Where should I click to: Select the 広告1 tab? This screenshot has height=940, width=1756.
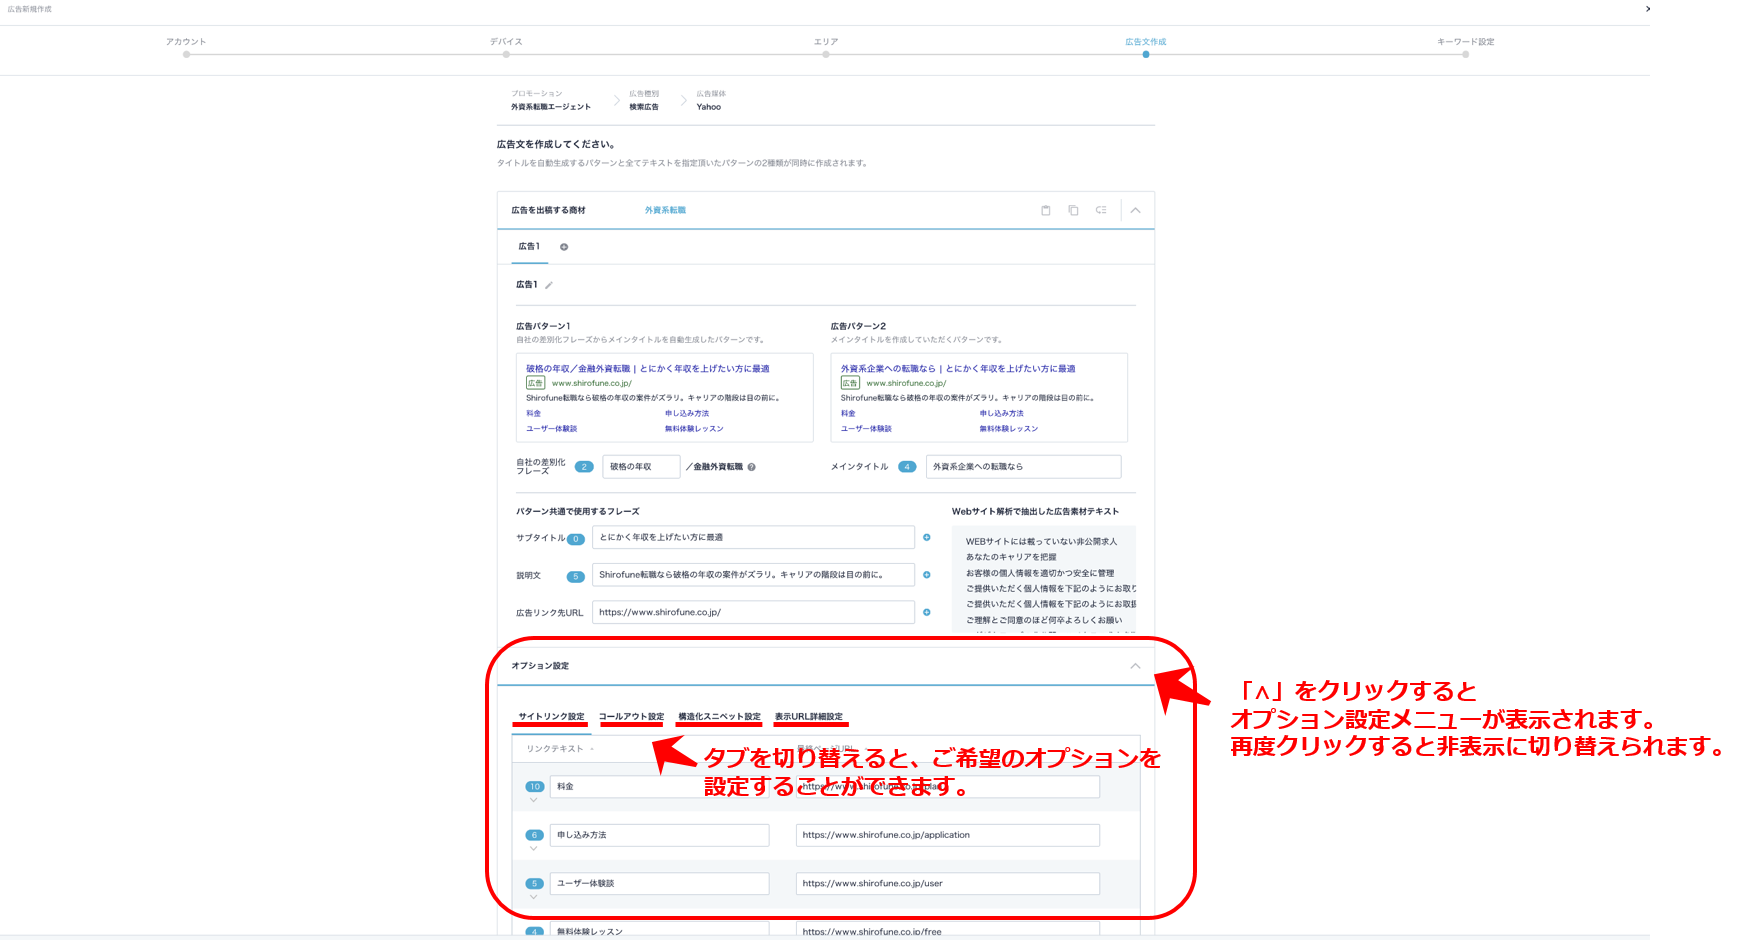point(529,246)
